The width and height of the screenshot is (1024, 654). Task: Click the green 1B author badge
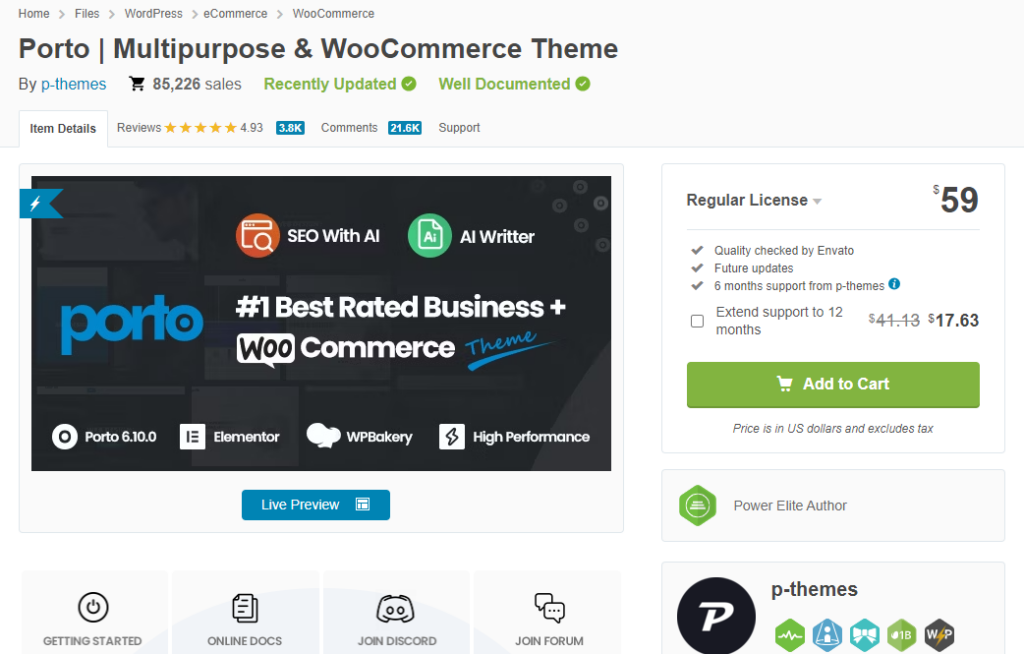pyautogui.click(x=902, y=635)
